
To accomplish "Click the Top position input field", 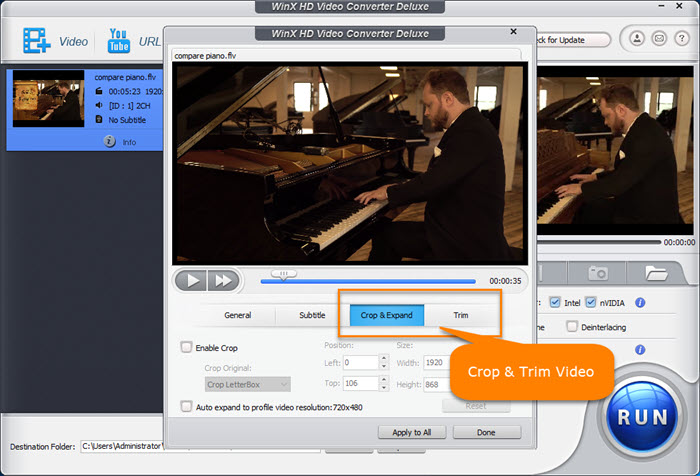I will pos(360,383).
